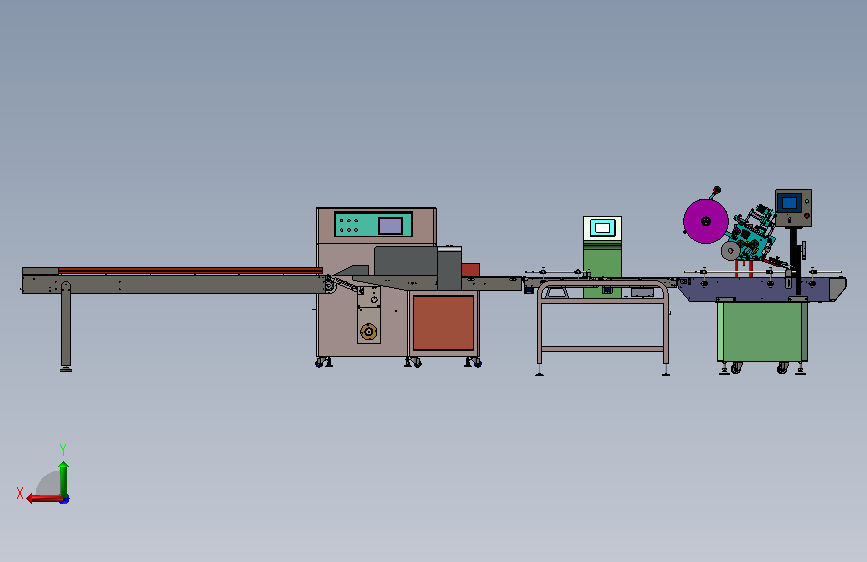The height and width of the screenshot is (562, 867).
Task: Select the teal control panel on packaging machine
Action: click(x=373, y=225)
